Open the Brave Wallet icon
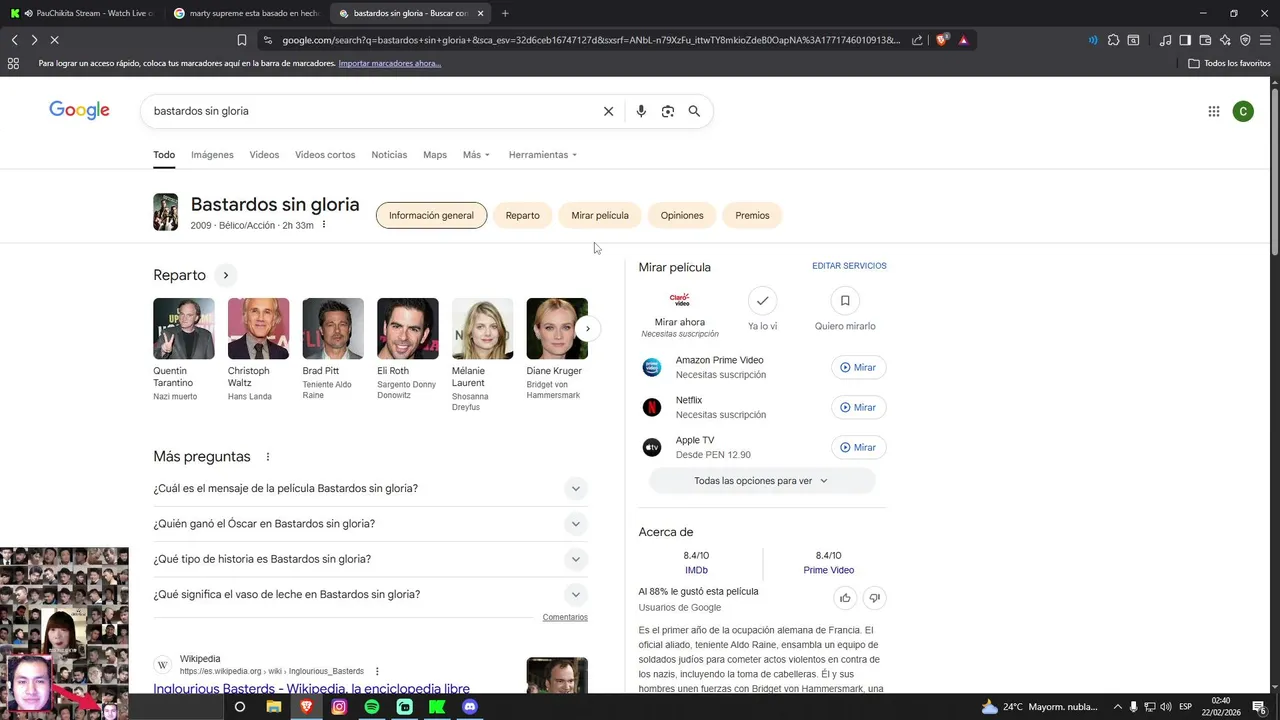Viewport: 1280px width, 720px height. (1205, 40)
